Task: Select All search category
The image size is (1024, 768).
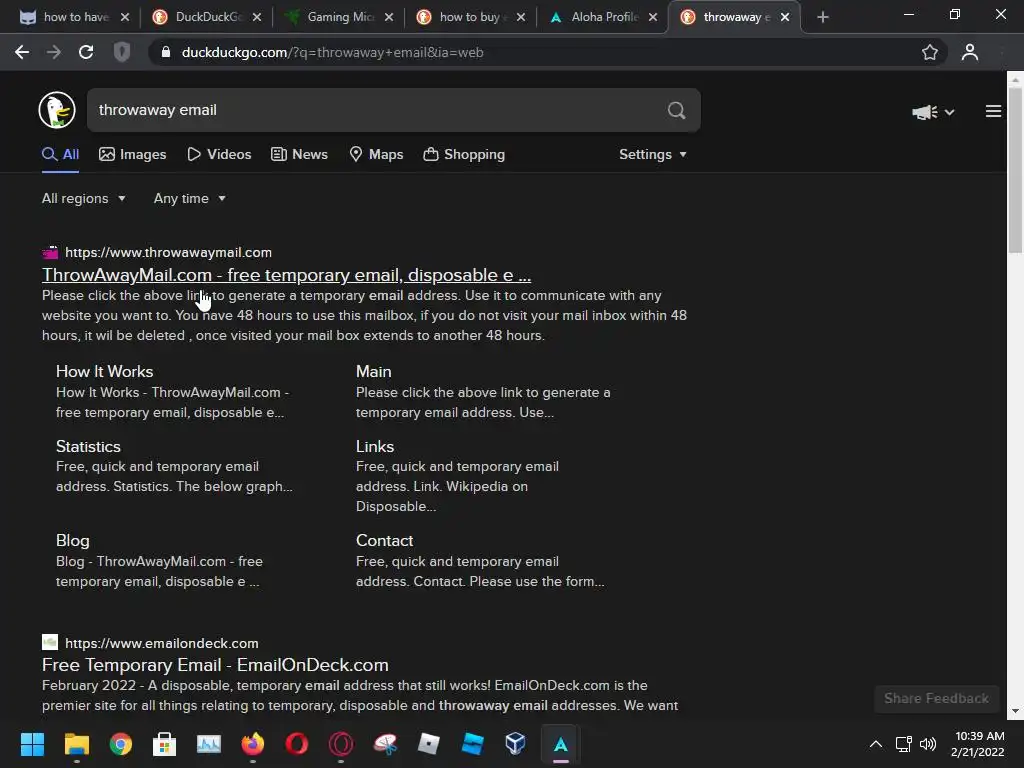Action: [x=60, y=155]
